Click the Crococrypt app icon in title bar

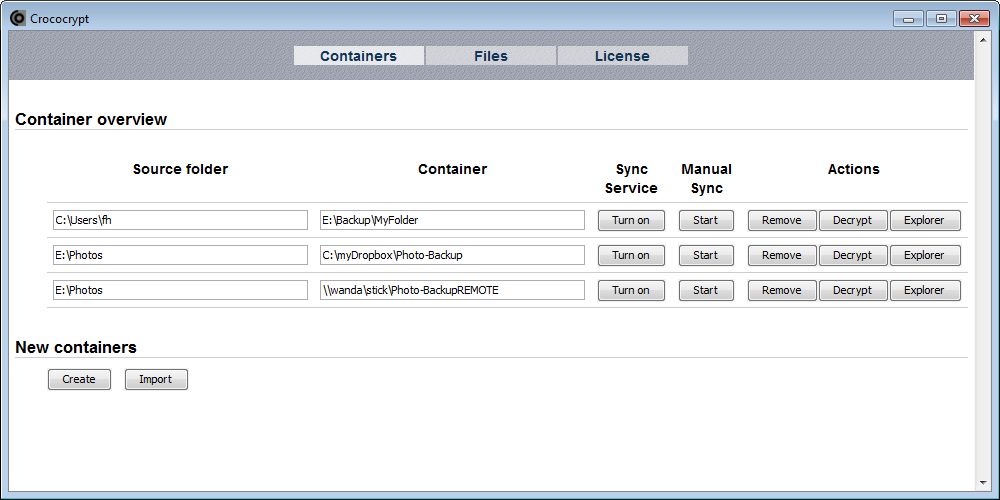click(x=17, y=18)
